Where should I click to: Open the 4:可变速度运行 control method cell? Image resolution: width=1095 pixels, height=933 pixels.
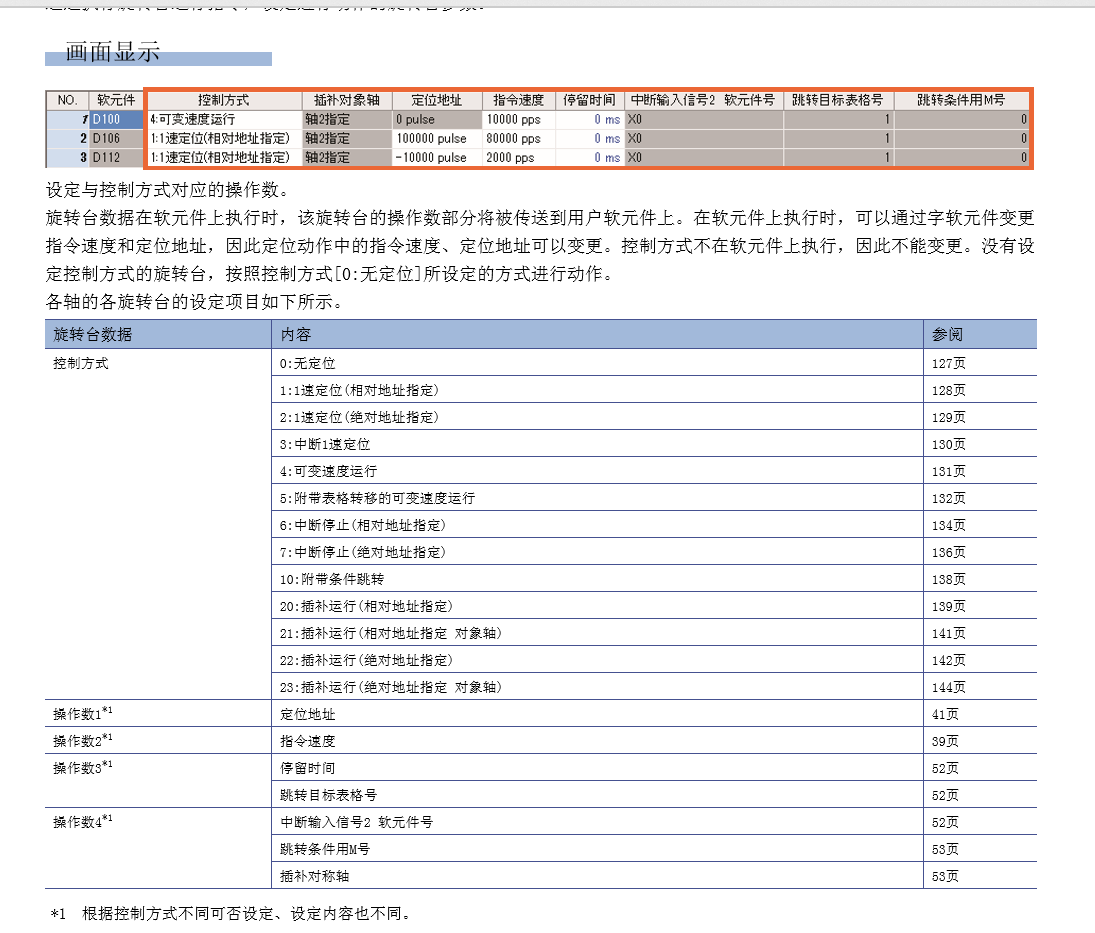coord(223,119)
